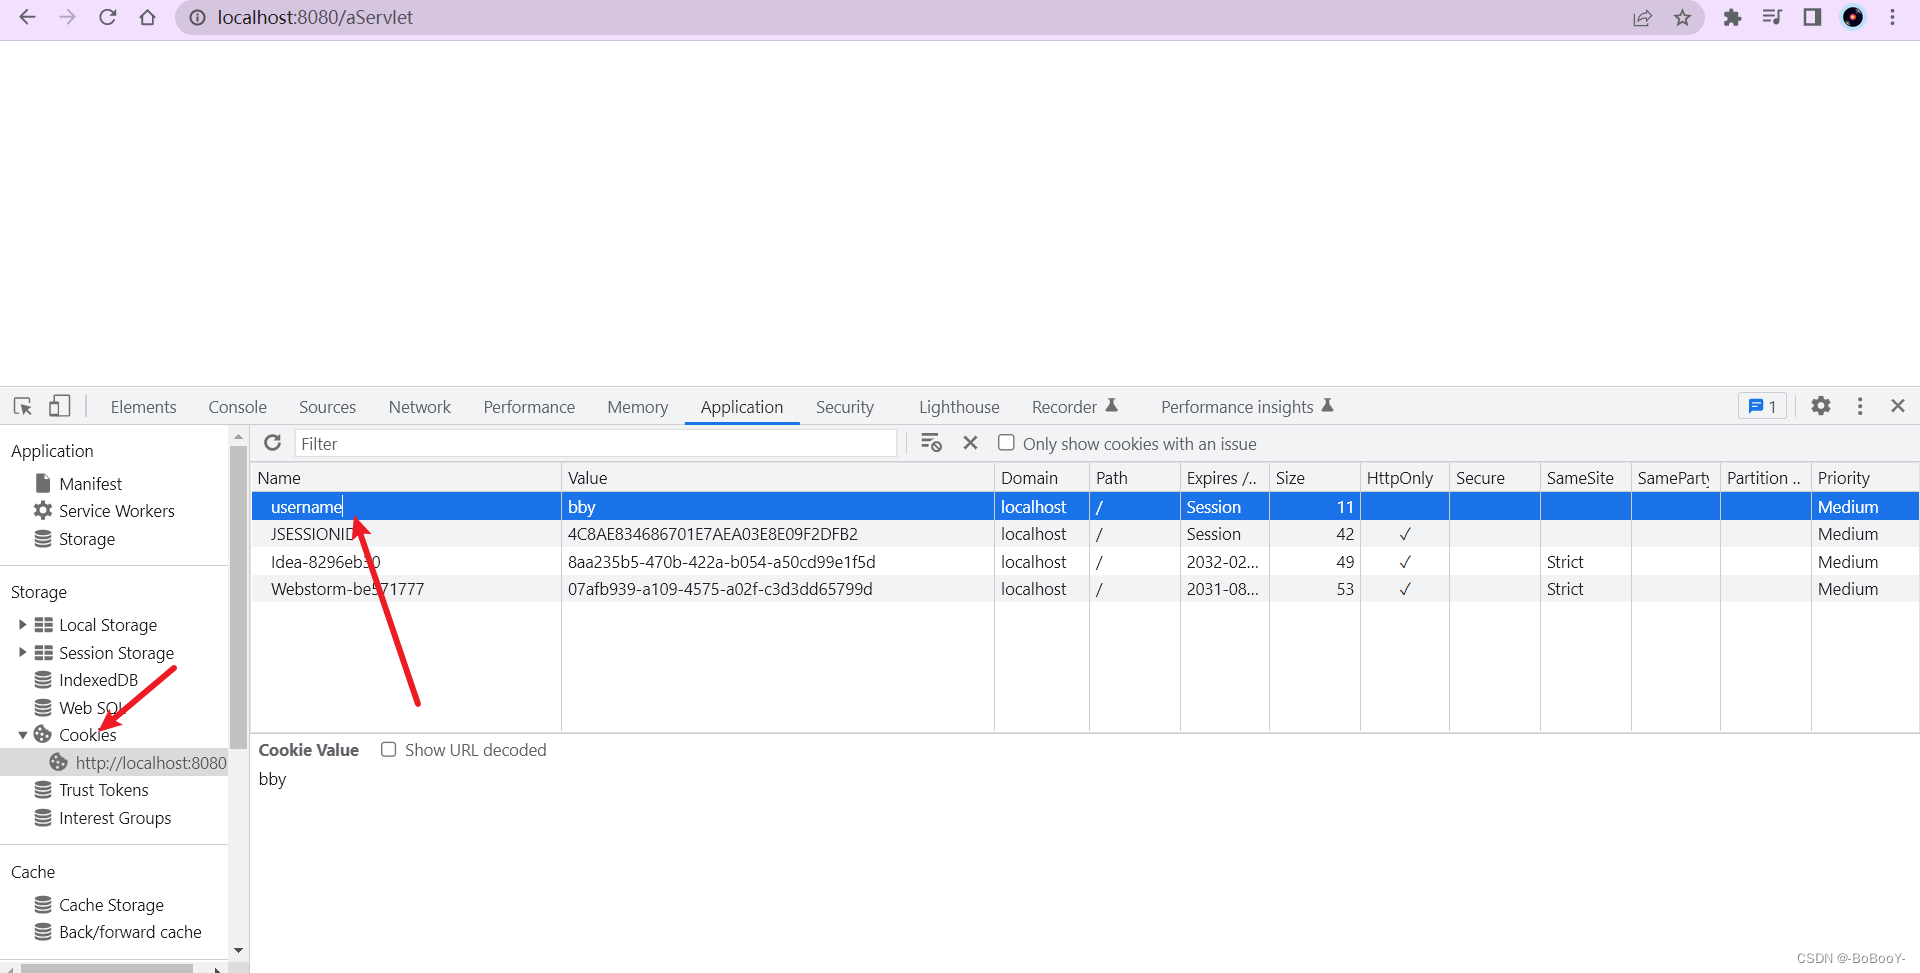Click the cookie Filter input field
The image size is (1920, 973).
point(596,443)
